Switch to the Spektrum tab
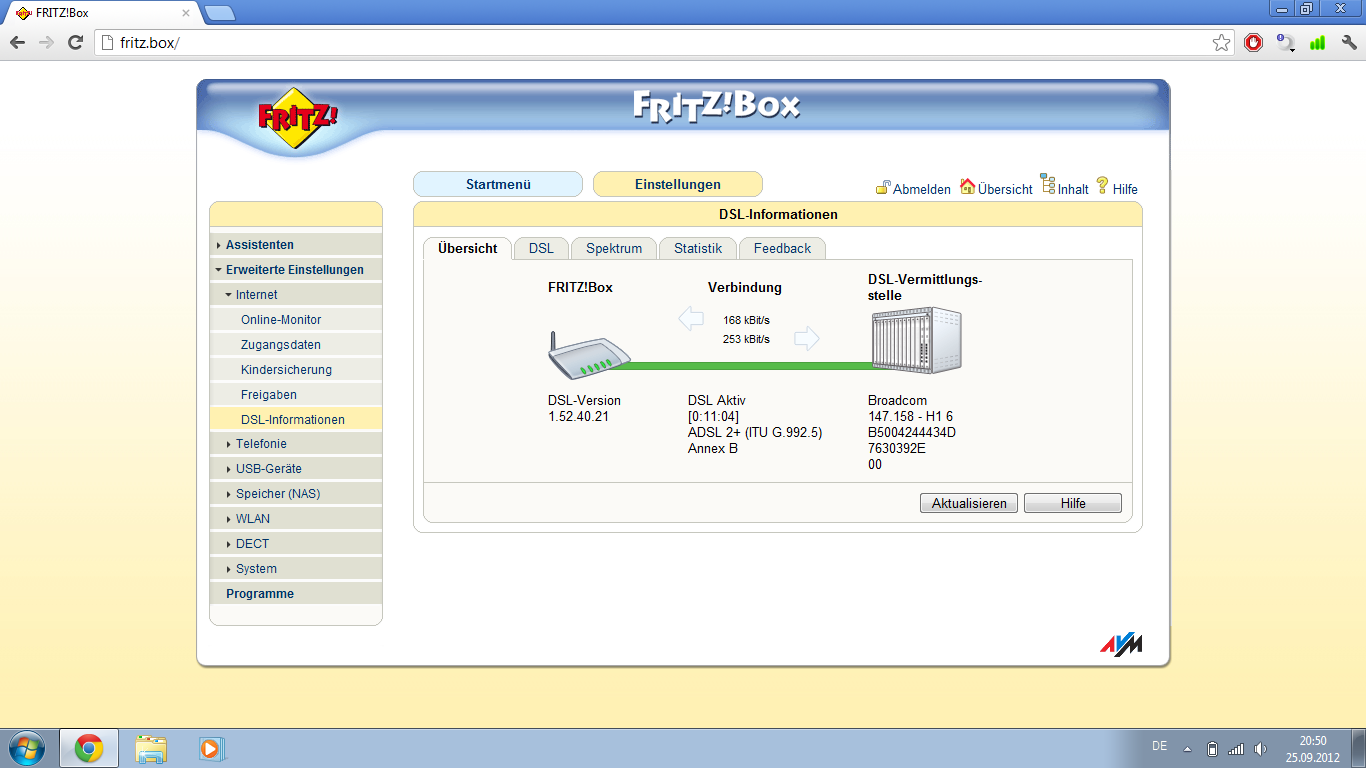 tap(614, 248)
